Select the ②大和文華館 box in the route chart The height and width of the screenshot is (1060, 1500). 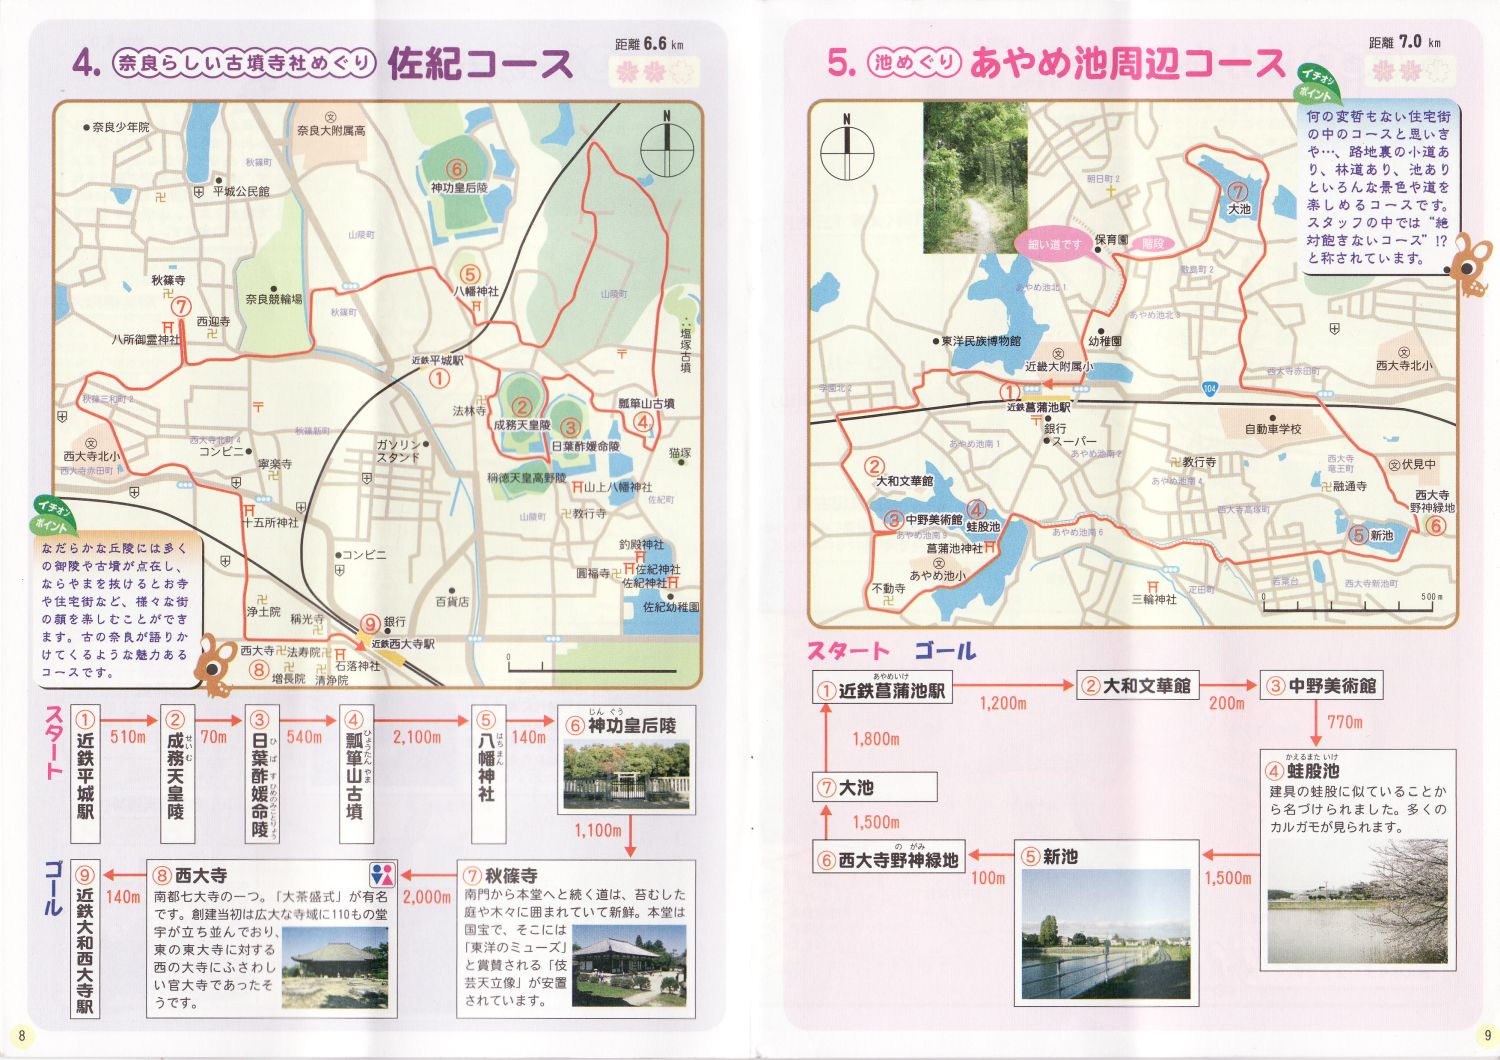pos(1137,686)
